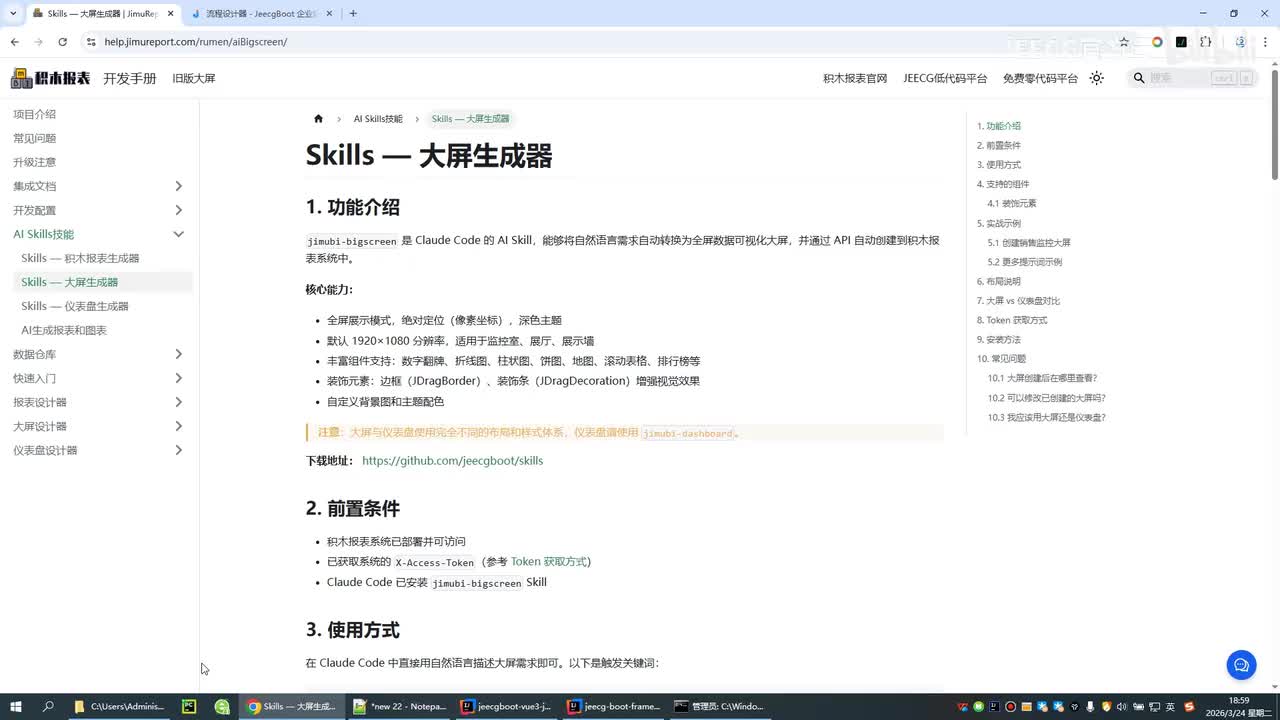The height and width of the screenshot is (720, 1280).
Task: Visit 积木报表官网 link in header
Action: point(855,78)
